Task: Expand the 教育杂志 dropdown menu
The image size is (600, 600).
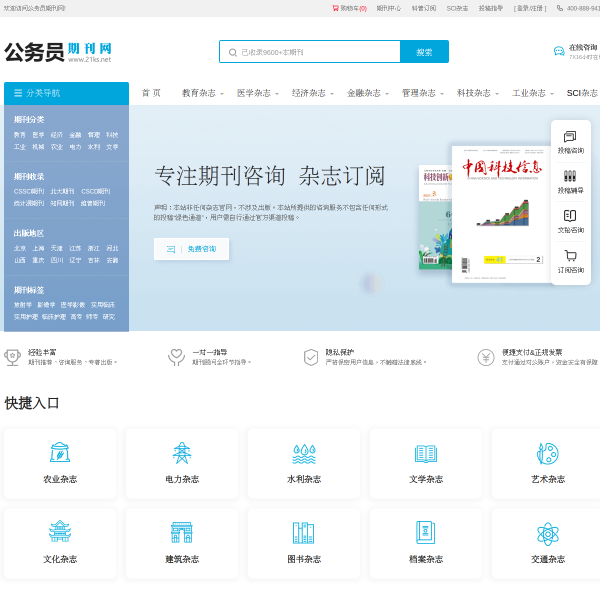Action: pos(202,93)
